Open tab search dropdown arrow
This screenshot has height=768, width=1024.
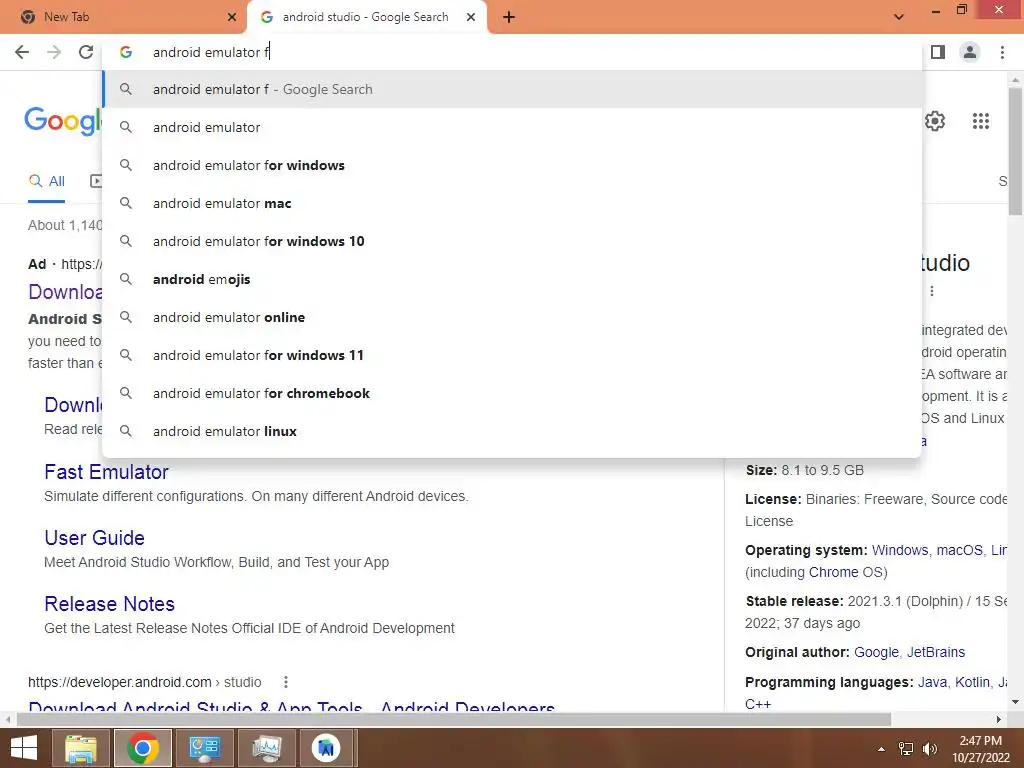[x=899, y=17]
